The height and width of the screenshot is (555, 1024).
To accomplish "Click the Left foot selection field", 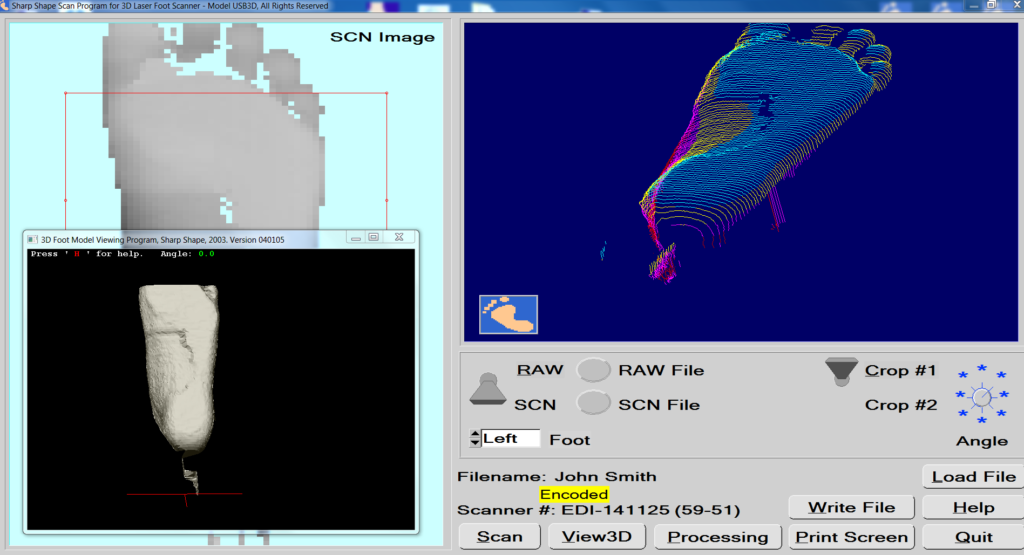I will click(510, 438).
